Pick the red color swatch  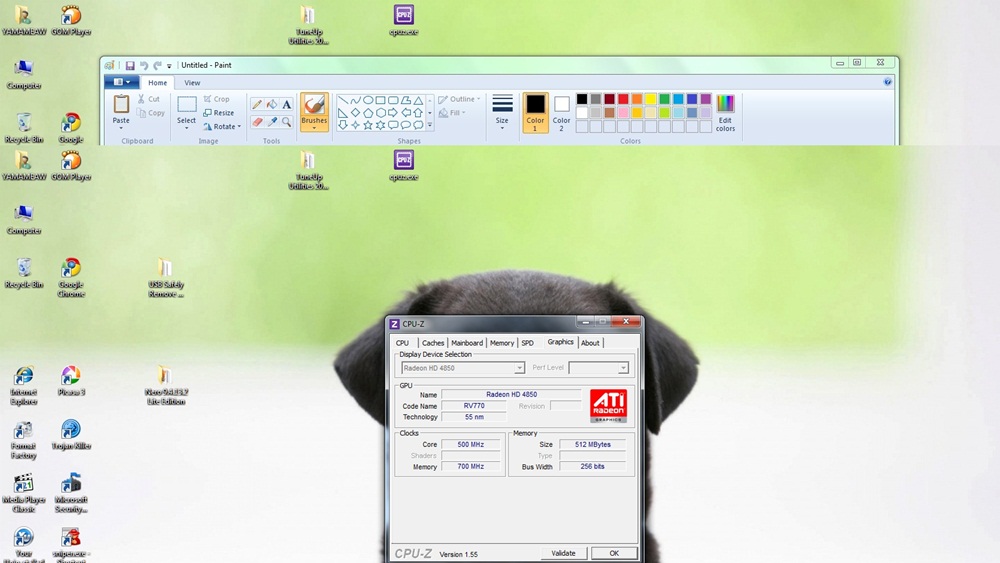pyautogui.click(x=623, y=99)
